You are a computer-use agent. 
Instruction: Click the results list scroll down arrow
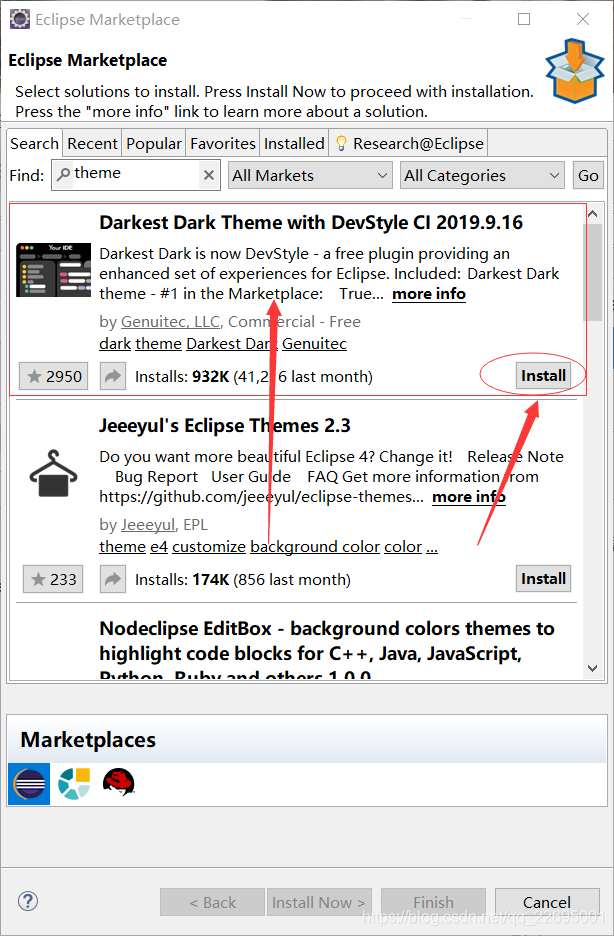[x=593, y=668]
